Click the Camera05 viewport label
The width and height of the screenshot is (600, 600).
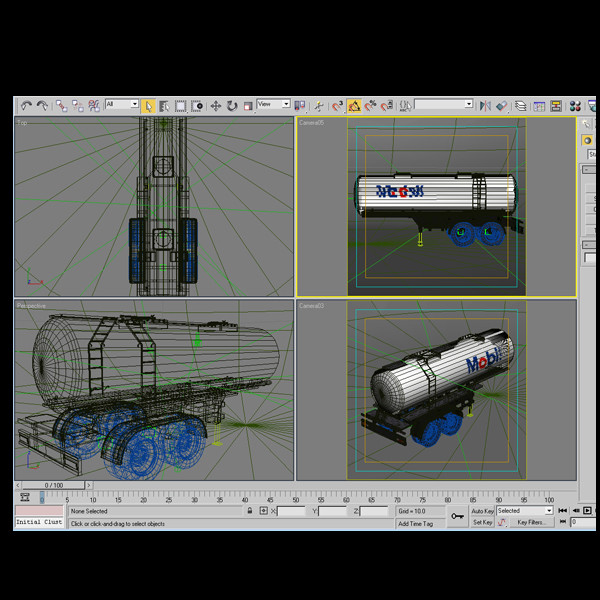311,123
